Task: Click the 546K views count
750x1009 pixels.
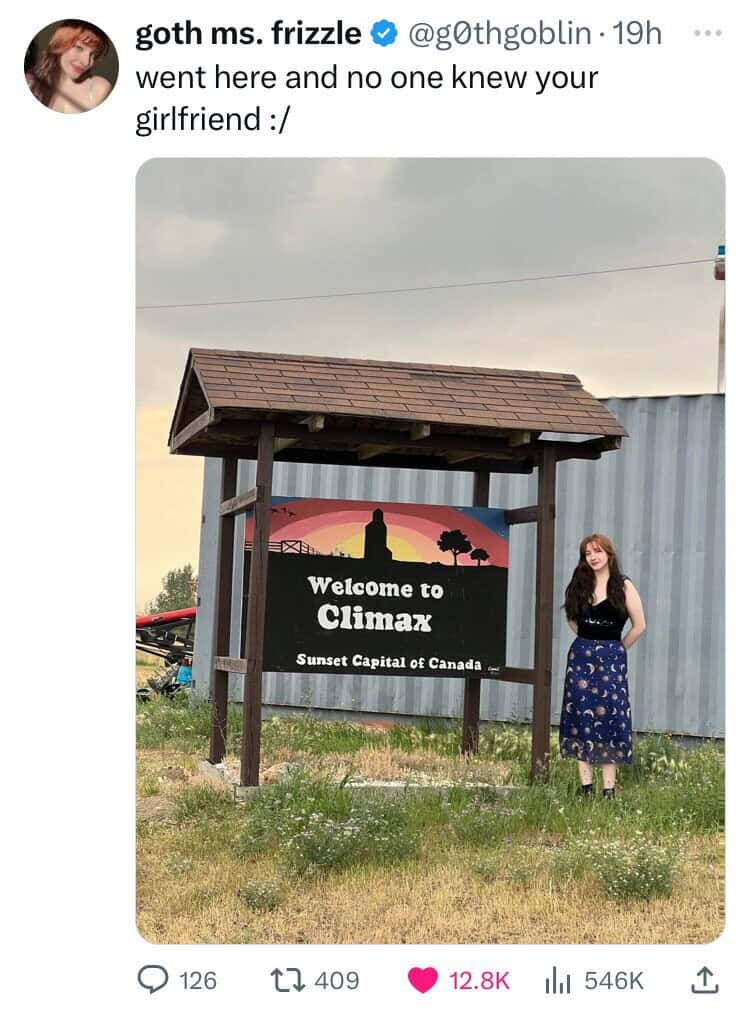Action: [x=614, y=980]
